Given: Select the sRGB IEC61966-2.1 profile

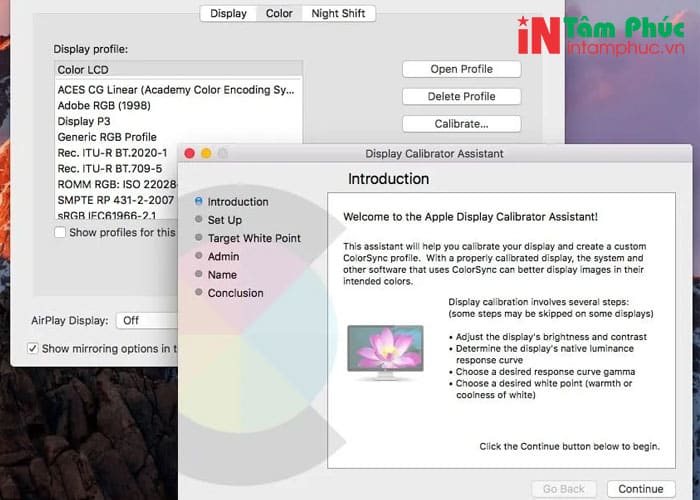Looking at the screenshot, I should point(117,214).
